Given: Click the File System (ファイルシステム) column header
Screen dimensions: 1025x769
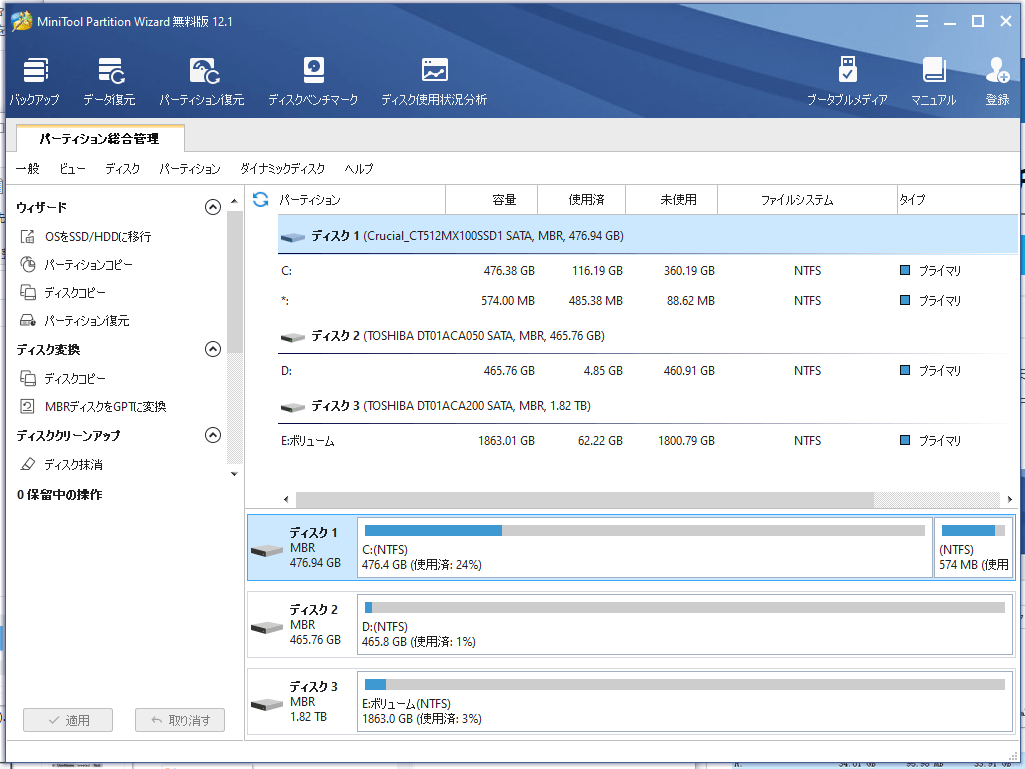Looking at the screenshot, I should tap(807, 199).
